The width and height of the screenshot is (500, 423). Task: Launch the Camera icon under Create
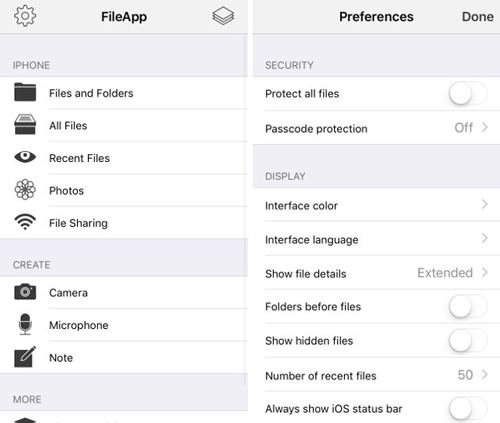coord(25,292)
